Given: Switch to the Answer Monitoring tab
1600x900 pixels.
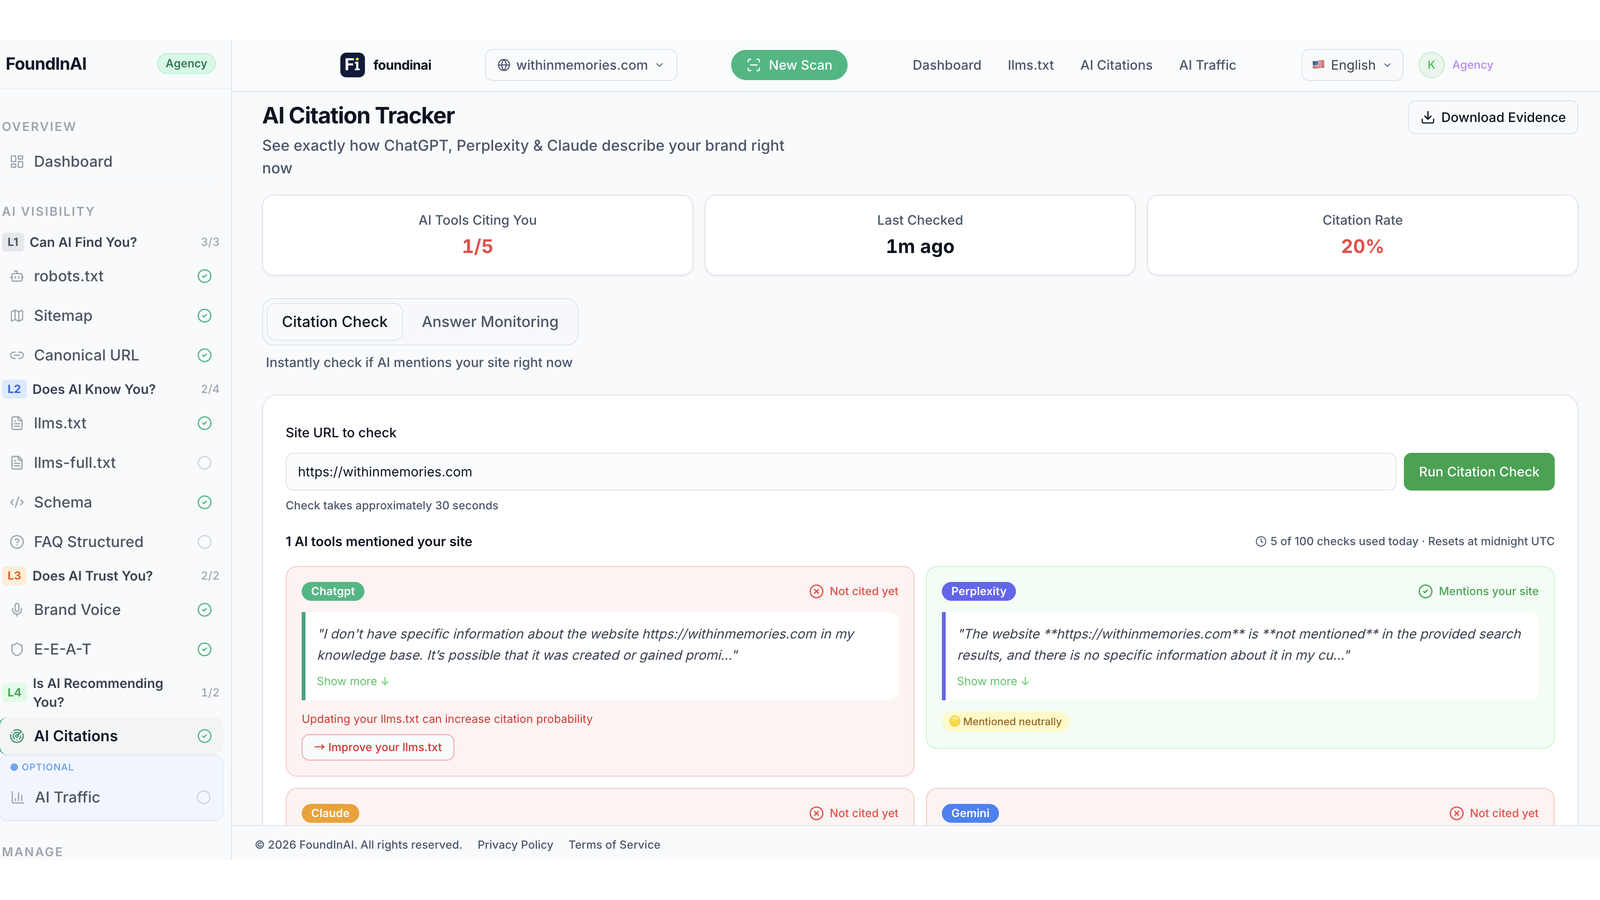Looking at the screenshot, I should click(490, 322).
